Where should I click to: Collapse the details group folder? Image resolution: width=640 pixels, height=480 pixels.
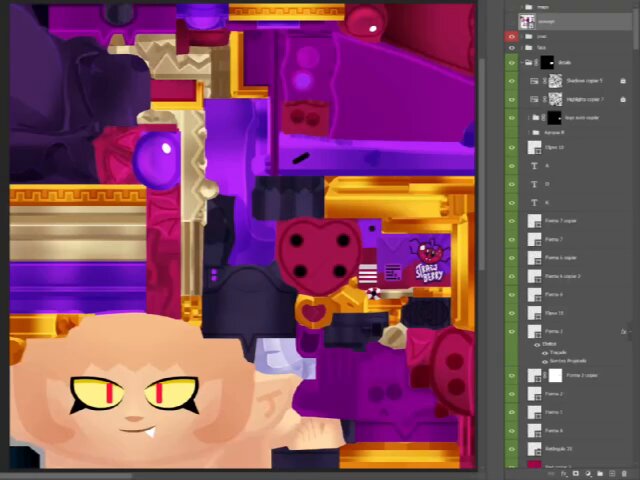pyautogui.click(x=522, y=63)
